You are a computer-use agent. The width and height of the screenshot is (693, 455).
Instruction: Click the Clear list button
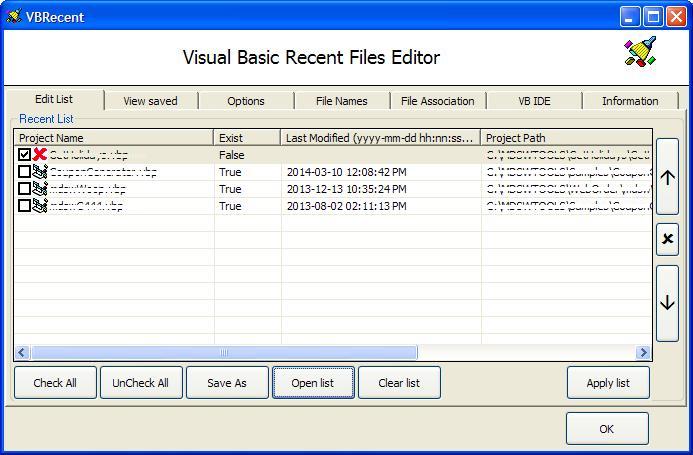399,382
